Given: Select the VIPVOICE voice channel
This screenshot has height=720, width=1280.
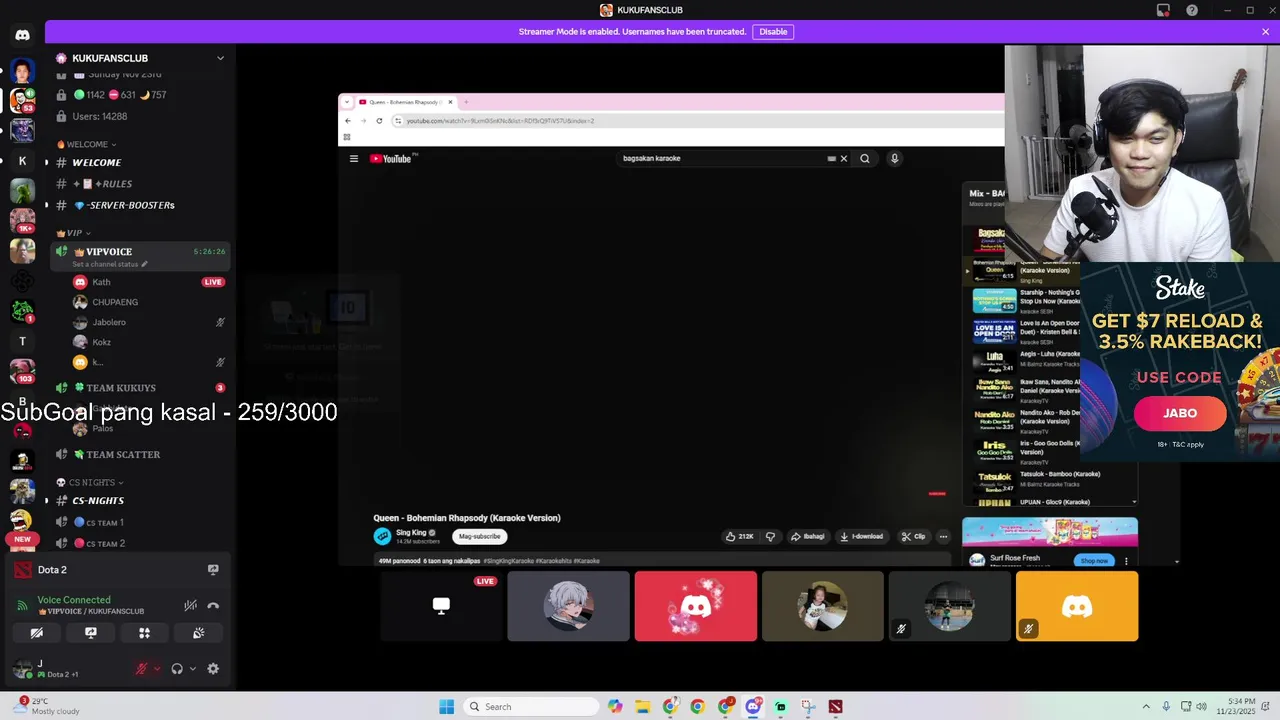Looking at the screenshot, I should pyautogui.click(x=109, y=251).
